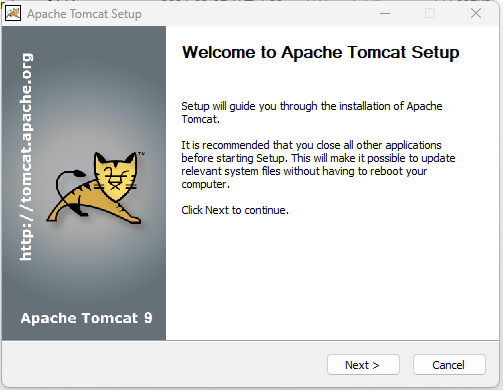The image size is (503, 390).
Task: Cancel the Tomcat setup
Action: (x=449, y=365)
